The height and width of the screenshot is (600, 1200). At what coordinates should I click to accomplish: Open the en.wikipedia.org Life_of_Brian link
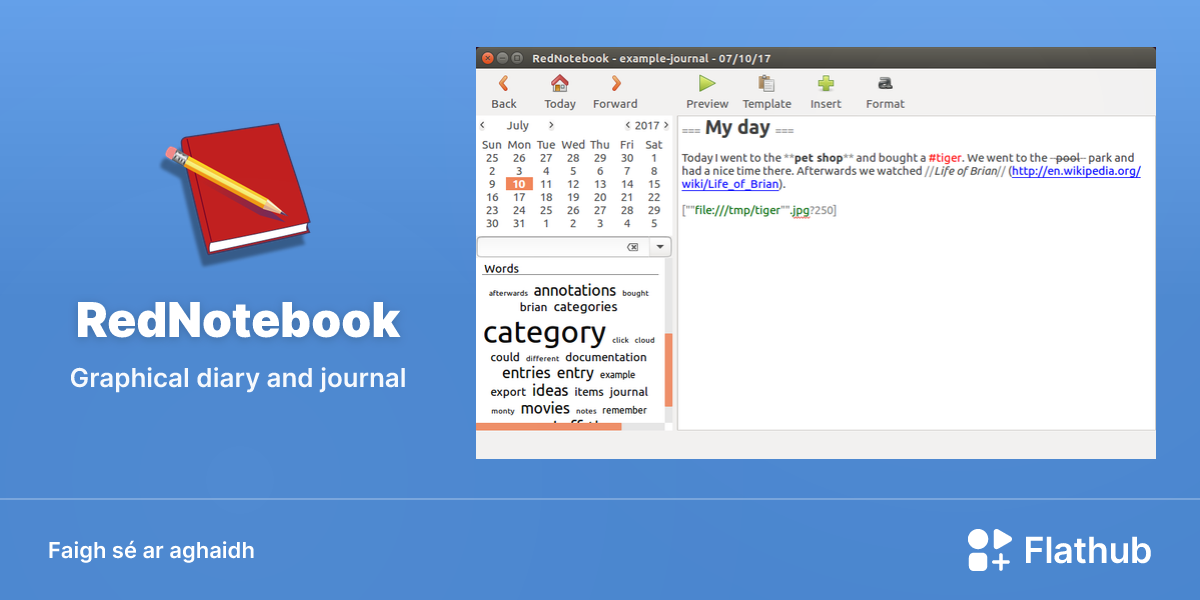pyautogui.click(x=911, y=177)
